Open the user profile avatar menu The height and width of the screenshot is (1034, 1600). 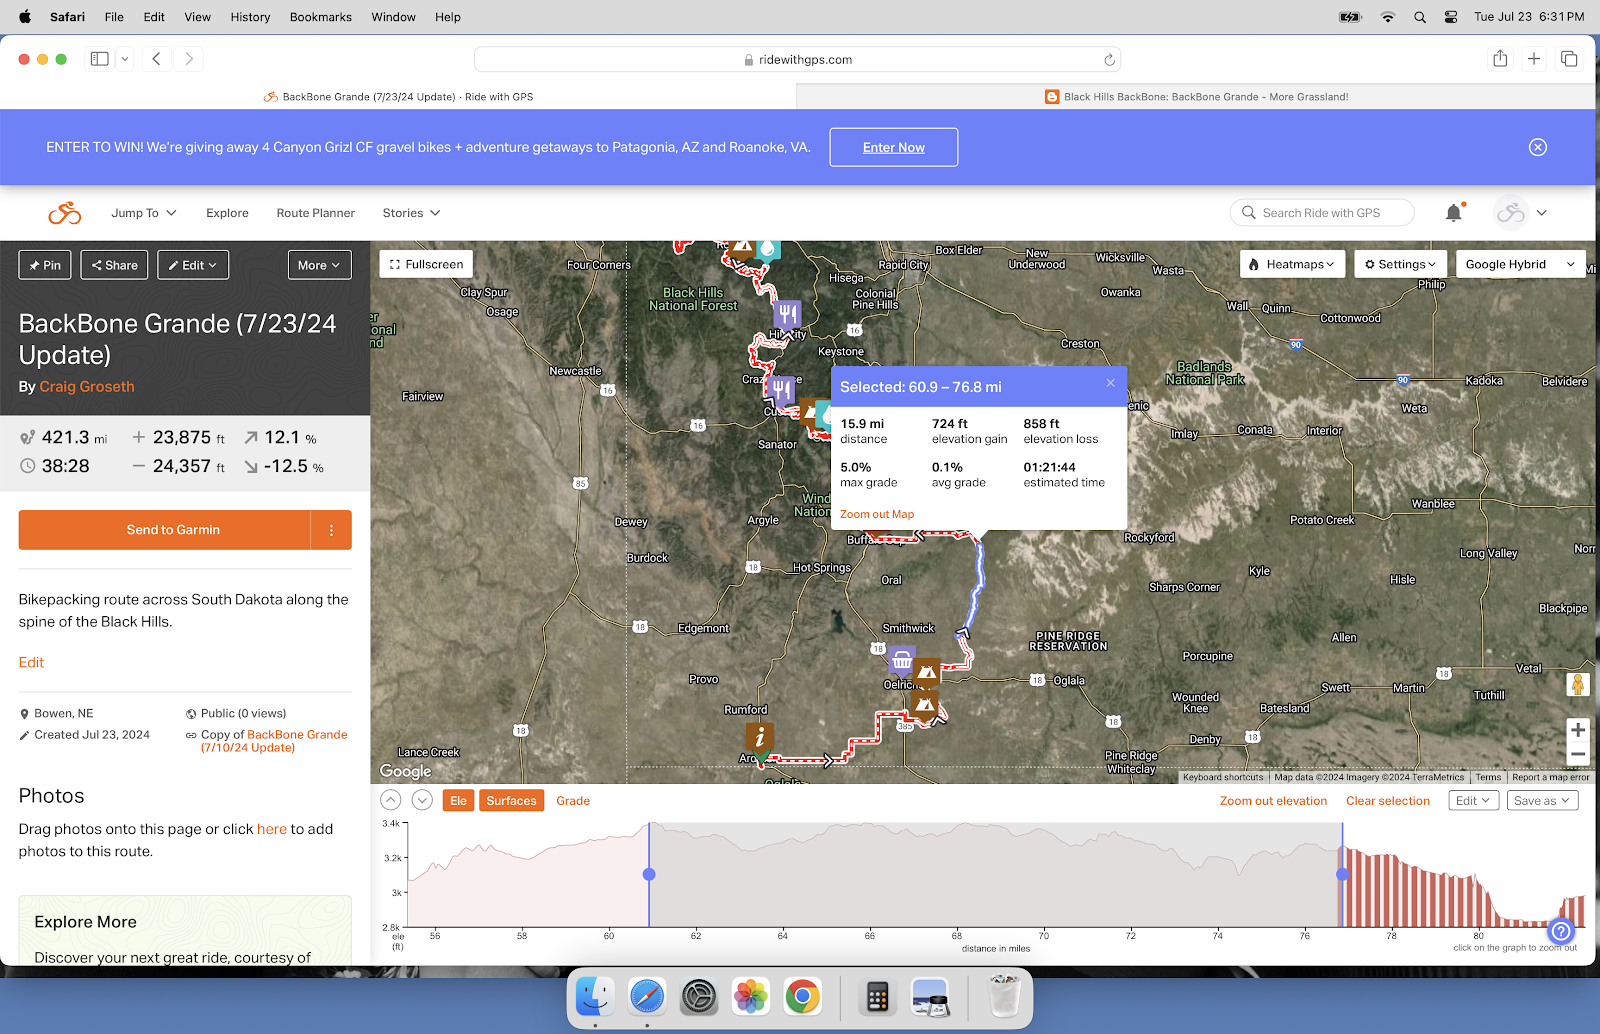pos(1520,212)
